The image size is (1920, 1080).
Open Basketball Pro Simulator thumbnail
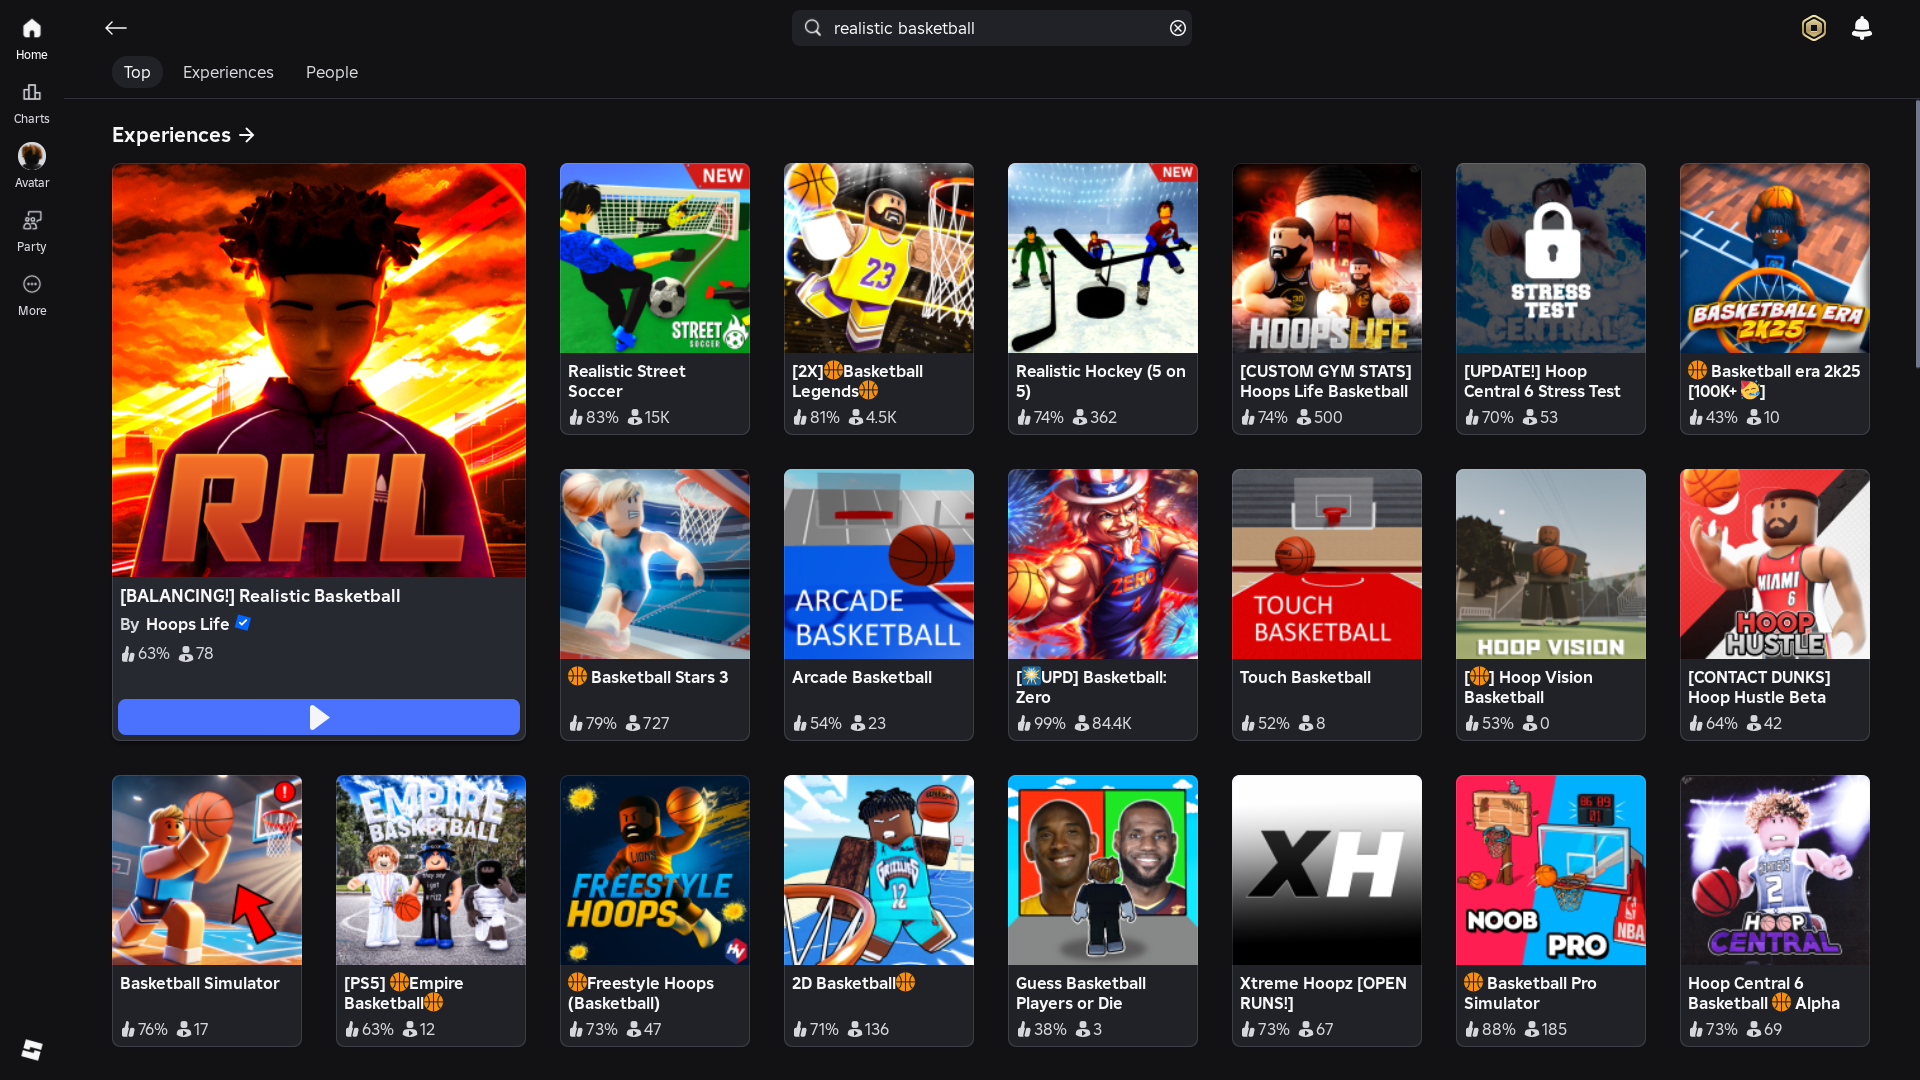tap(1551, 870)
